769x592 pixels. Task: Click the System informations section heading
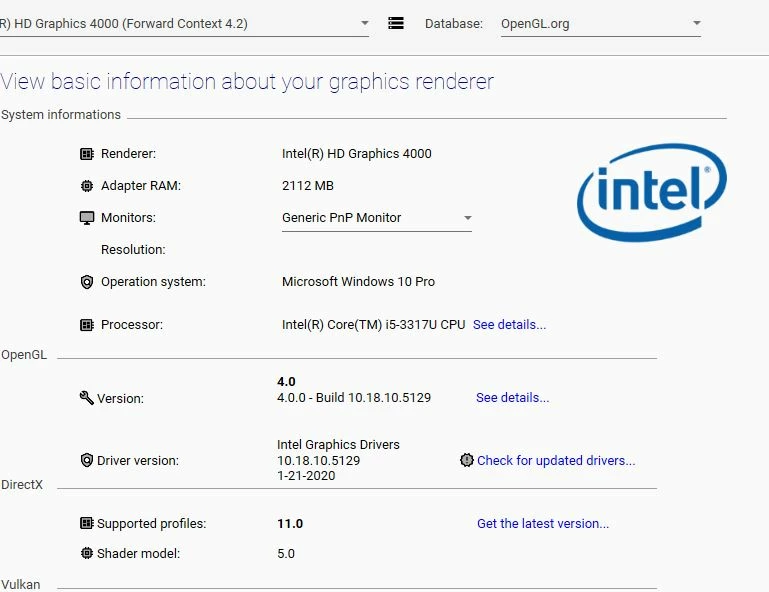61,115
